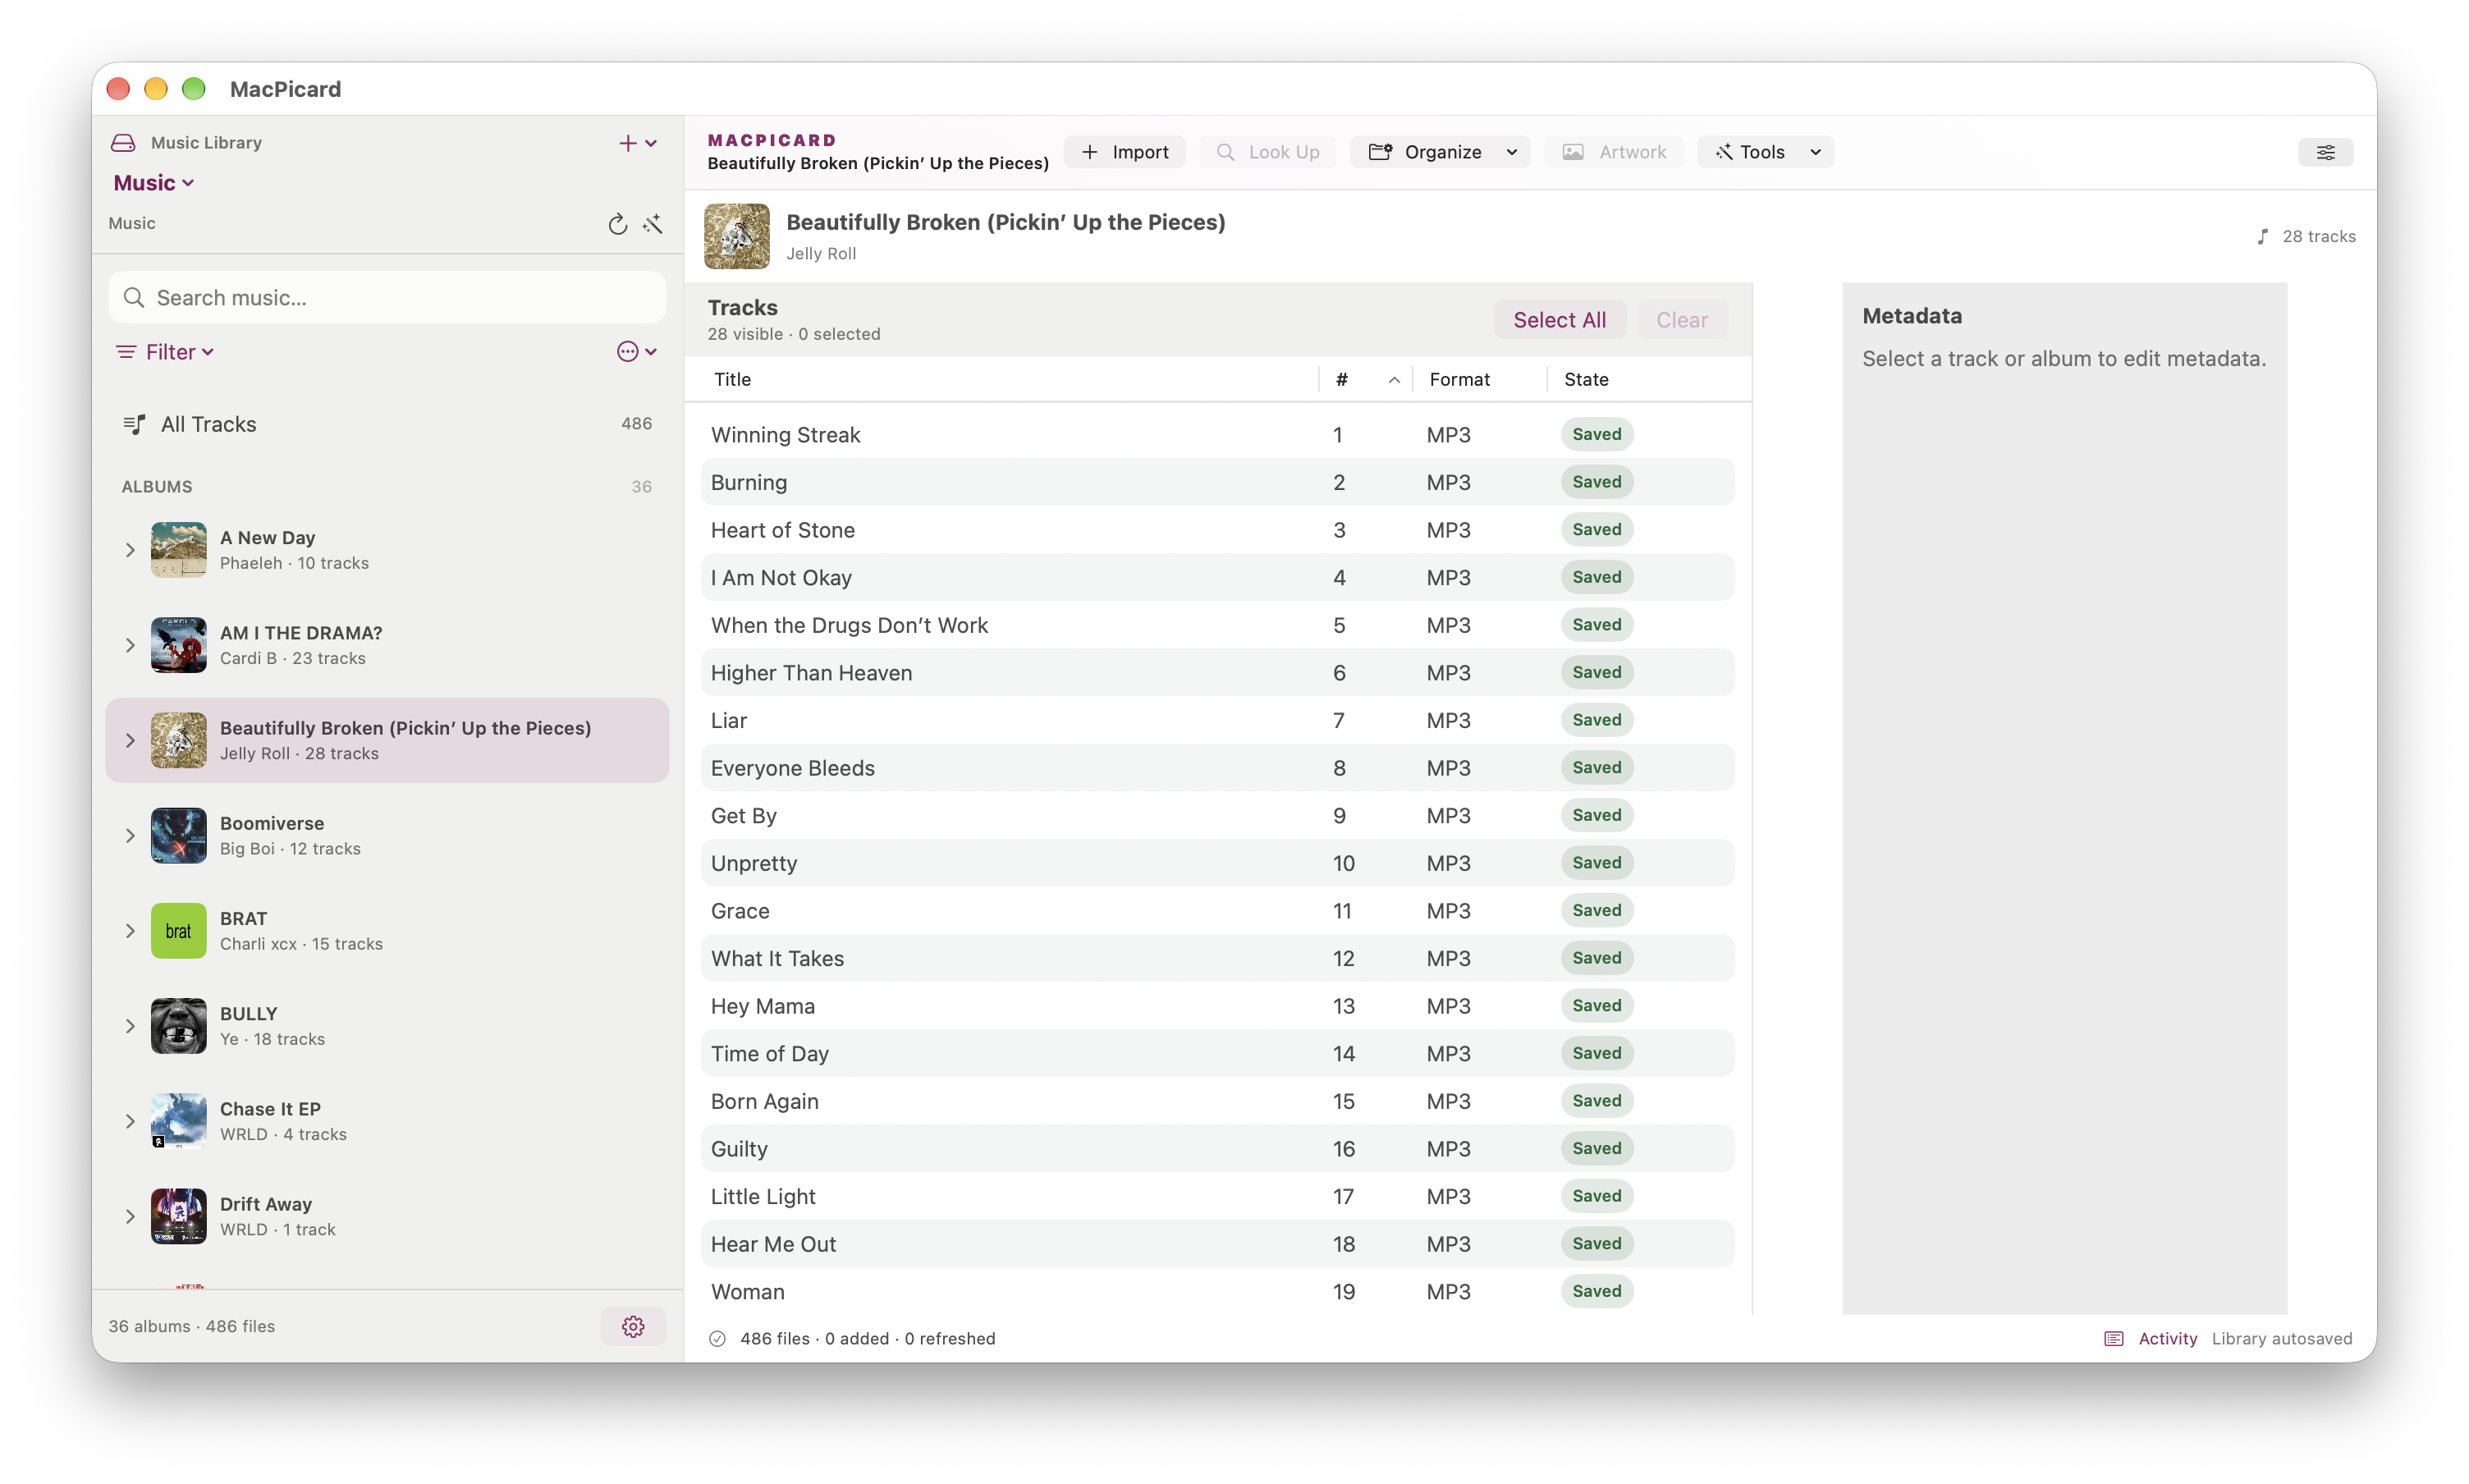Select the Hey Mama track row
The height and width of the screenshot is (1484, 2469).
1217,1006
